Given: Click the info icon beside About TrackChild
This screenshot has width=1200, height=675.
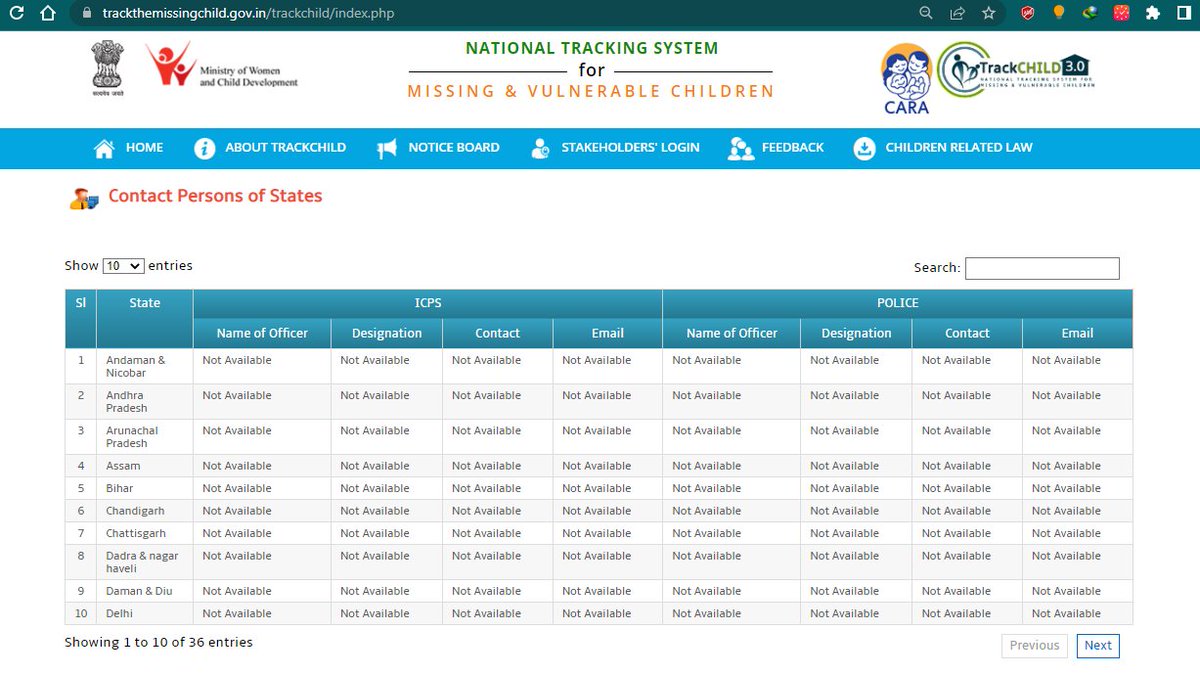Looking at the screenshot, I should 204,148.
